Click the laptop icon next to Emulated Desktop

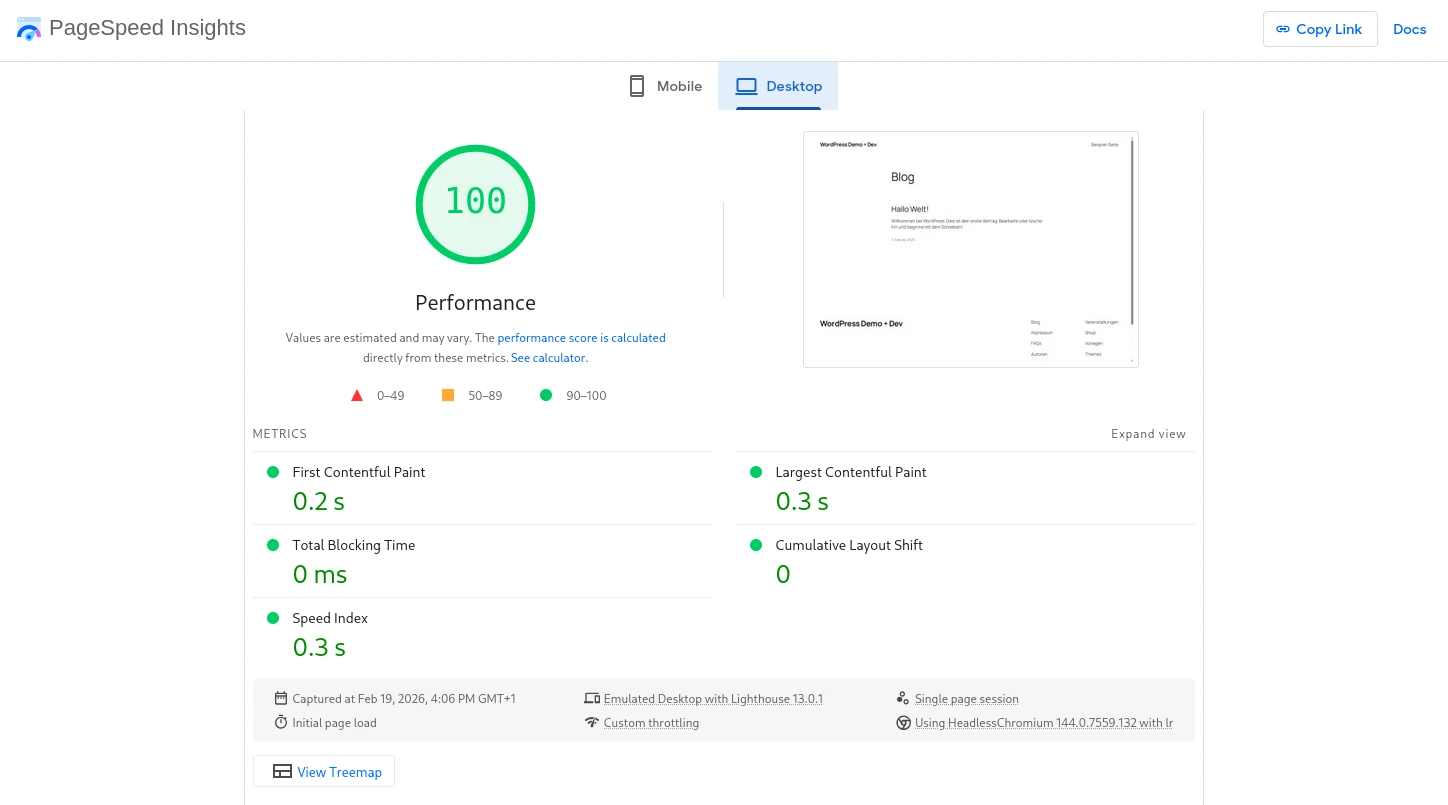click(592, 698)
